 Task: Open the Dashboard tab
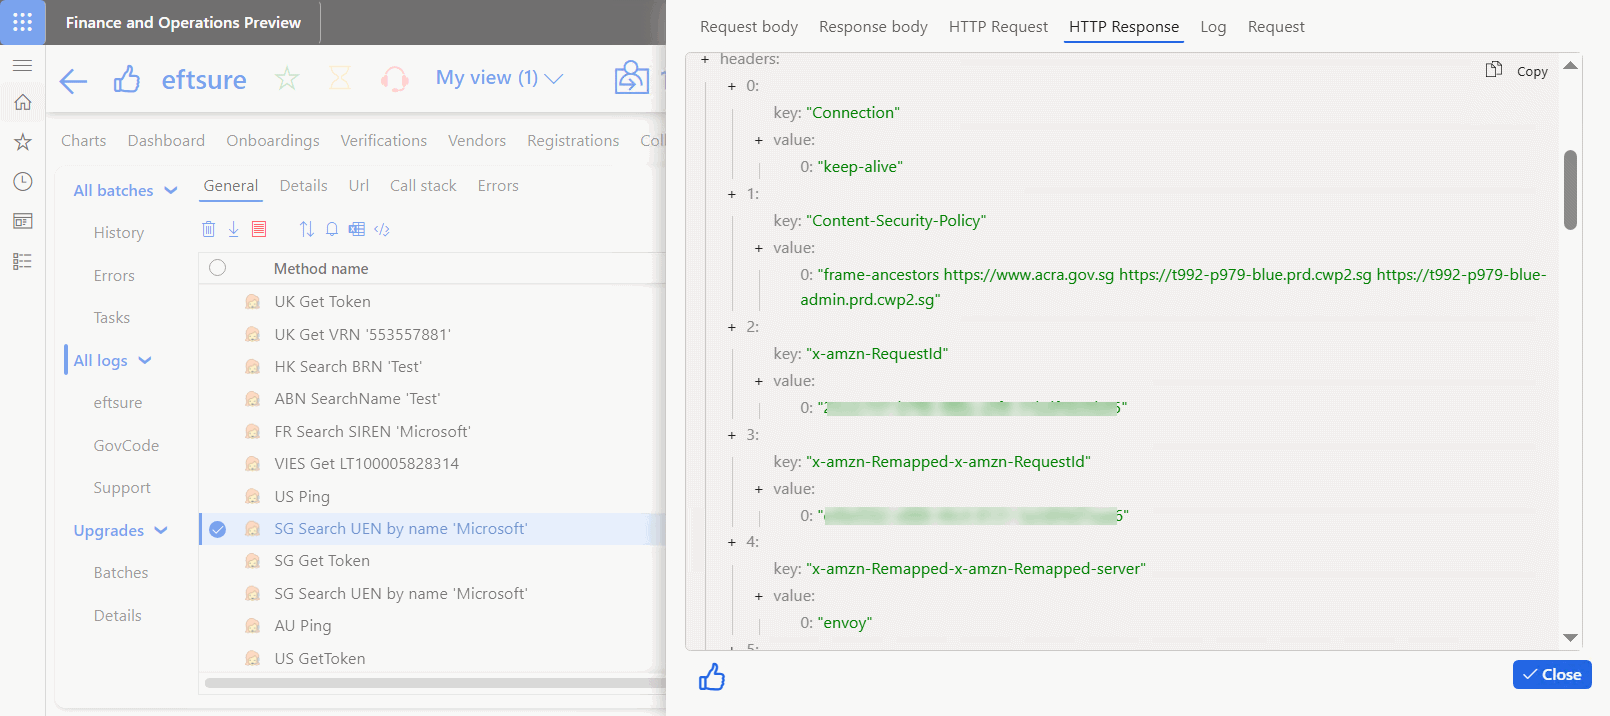click(166, 141)
